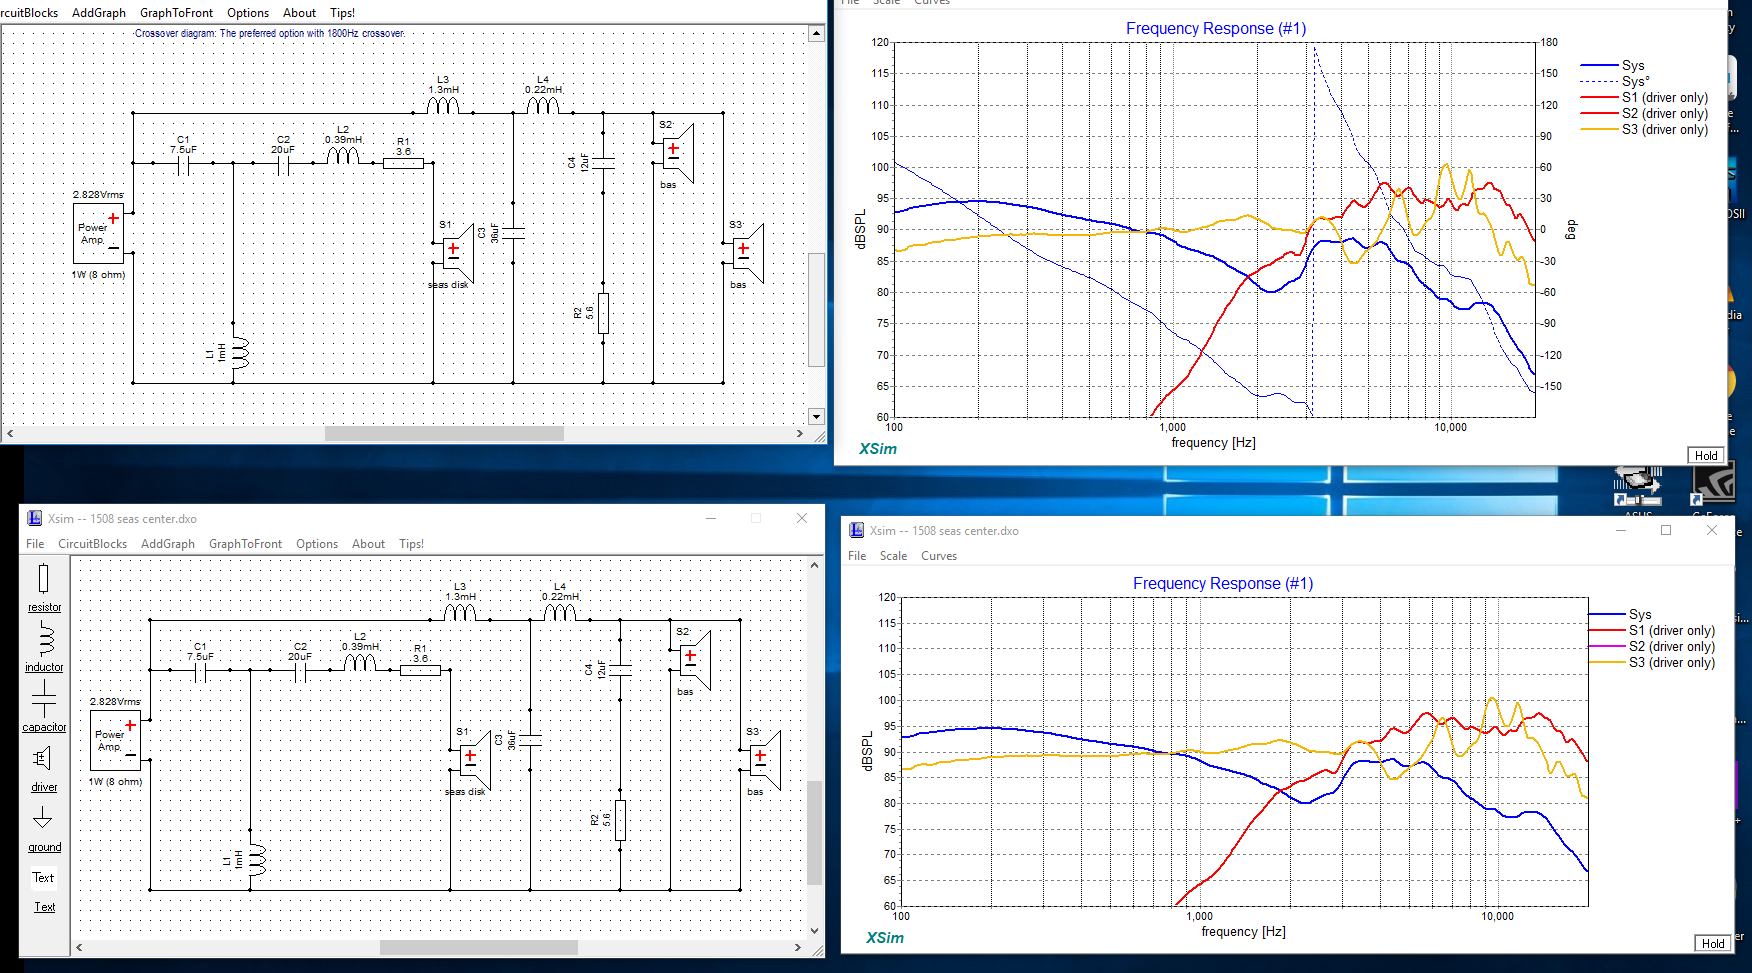The width and height of the screenshot is (1752, 973).
Task: Select the resistor component icon
Action: point(44,579)
